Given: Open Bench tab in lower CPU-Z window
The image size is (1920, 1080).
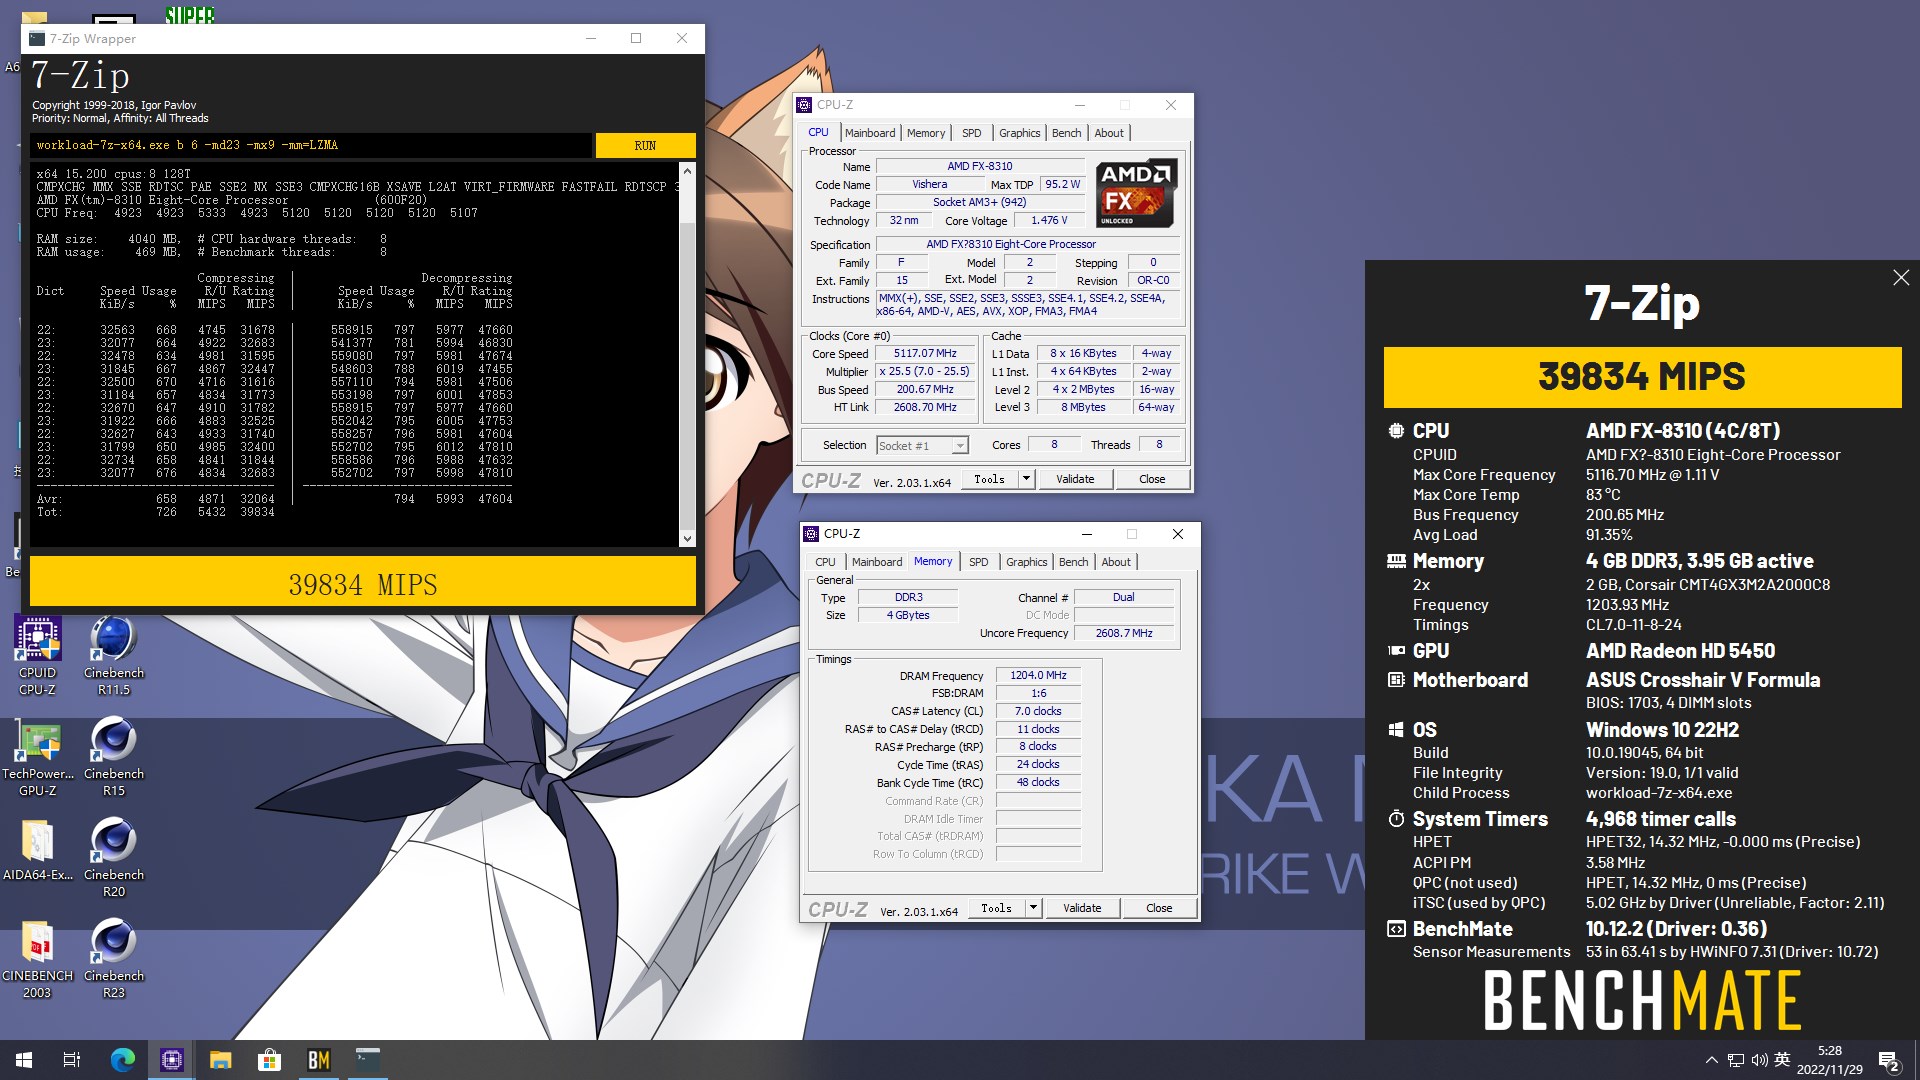Looking at the screenshot, I should tap(1074, 562).
